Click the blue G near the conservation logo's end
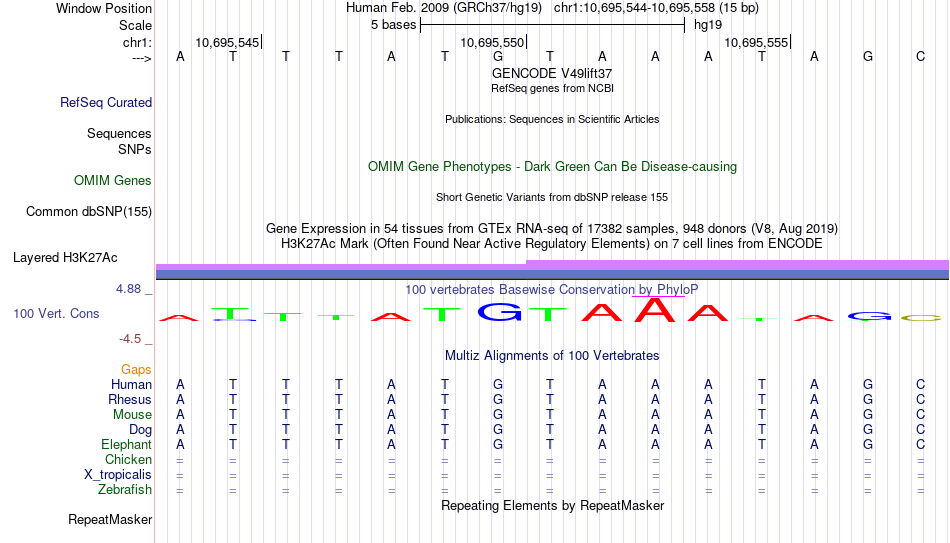950x543 pixels. click(869, 316)
